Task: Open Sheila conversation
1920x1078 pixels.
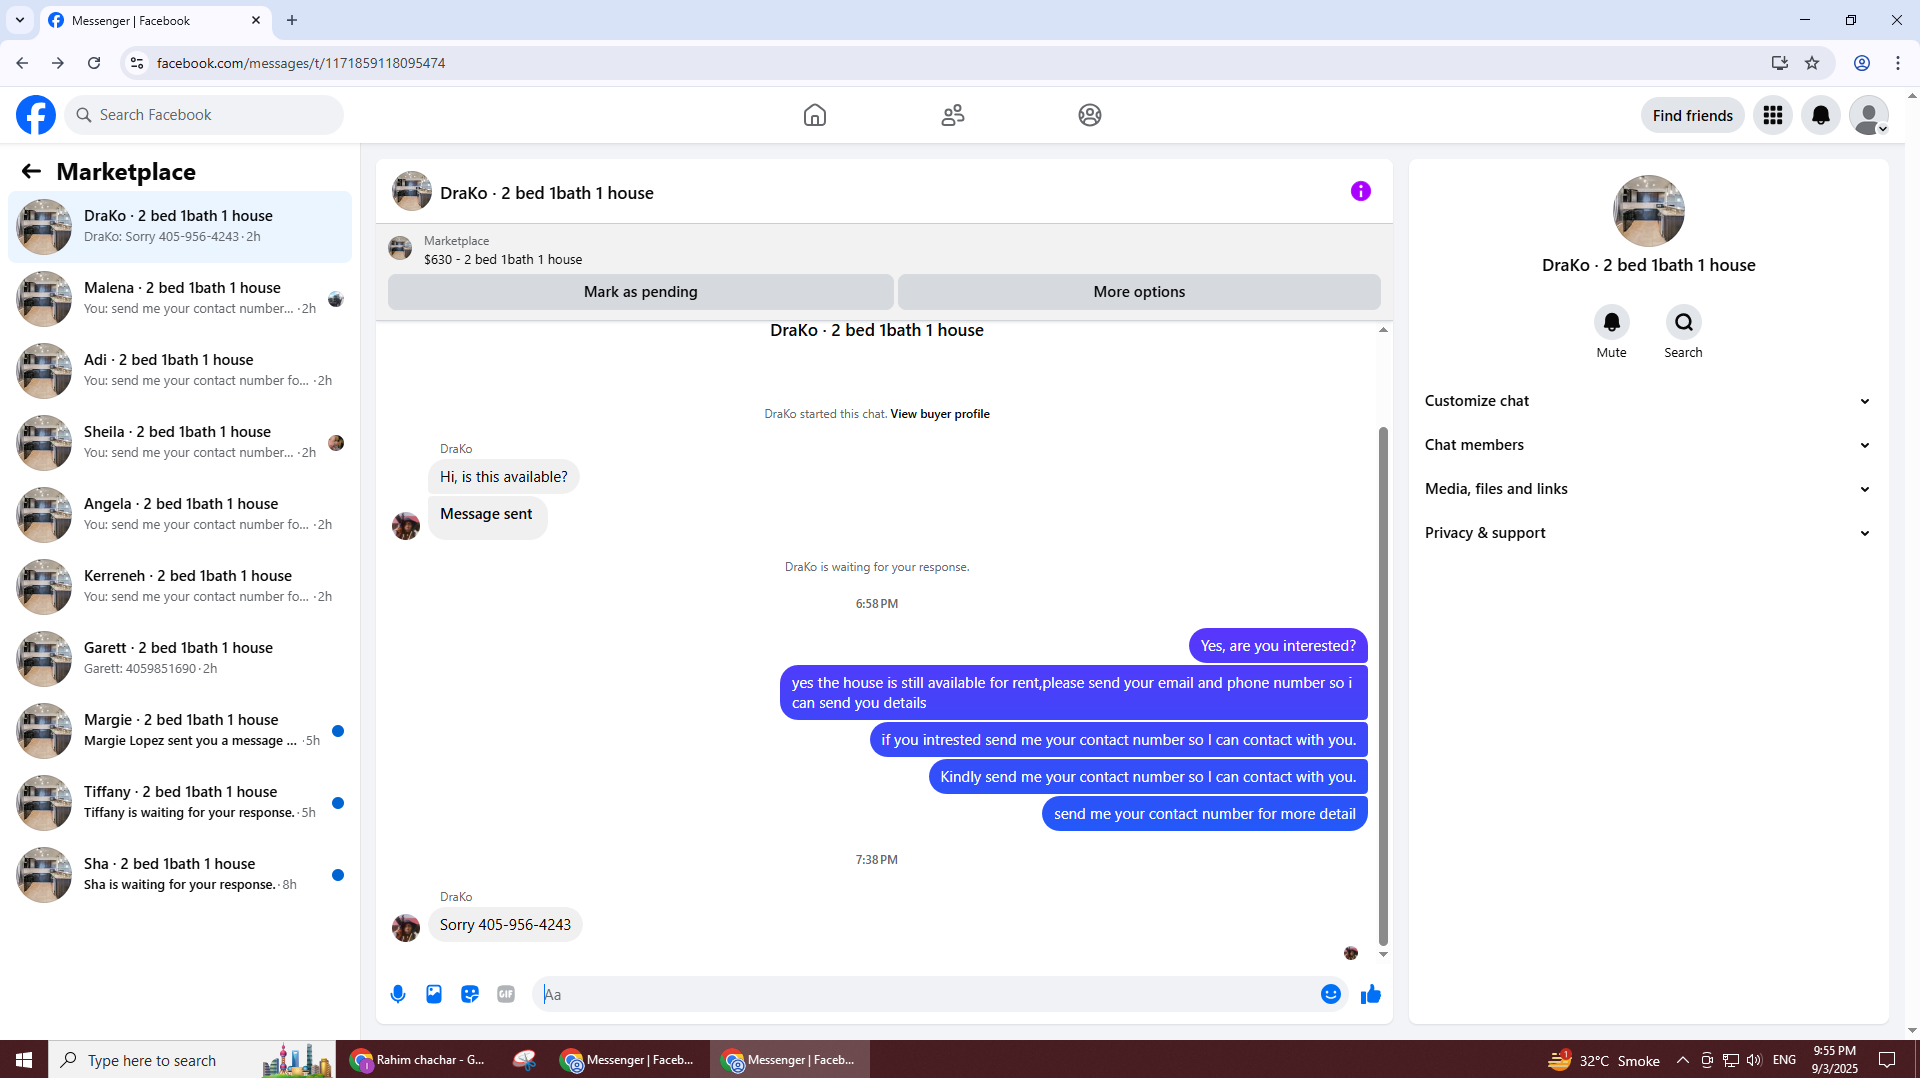Action: coord(180,442)
